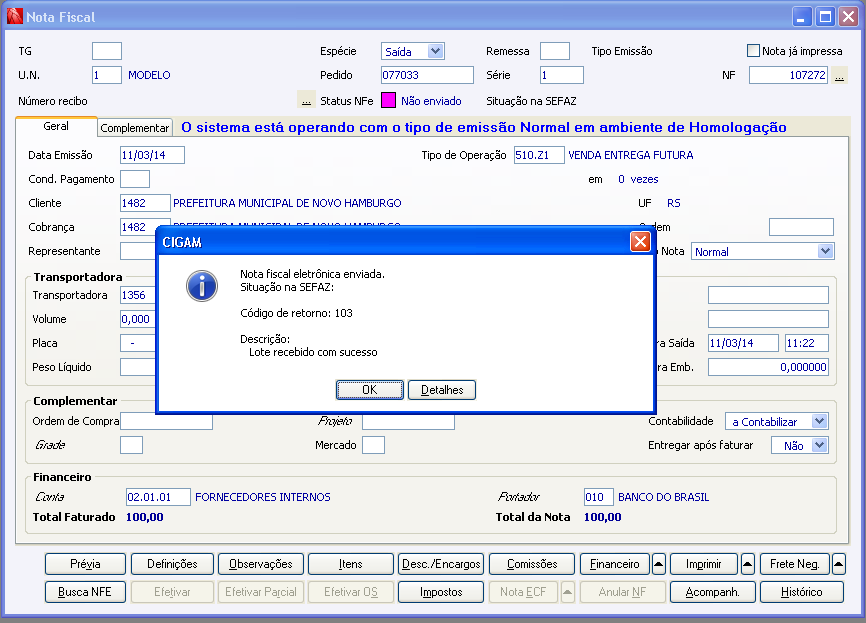Click the Frete Neg. button
866x623 pixels.
795,564
